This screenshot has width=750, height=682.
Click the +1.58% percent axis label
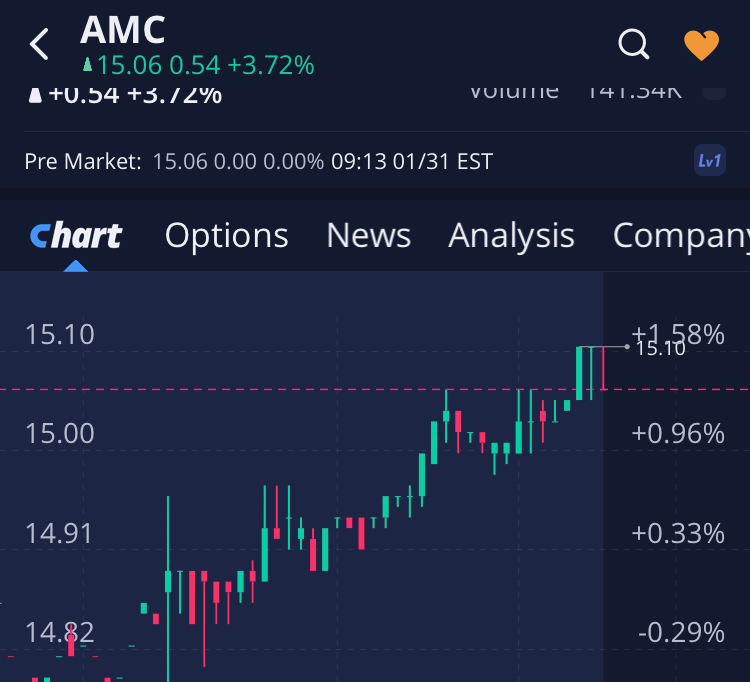click(677, 334)
